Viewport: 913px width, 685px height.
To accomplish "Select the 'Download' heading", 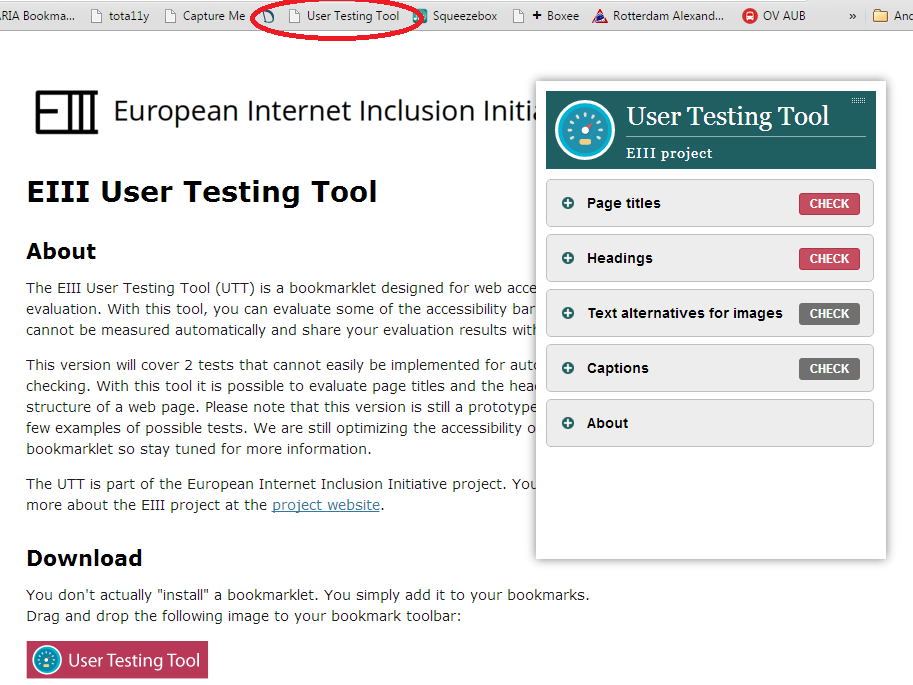I will coord(84,558).
